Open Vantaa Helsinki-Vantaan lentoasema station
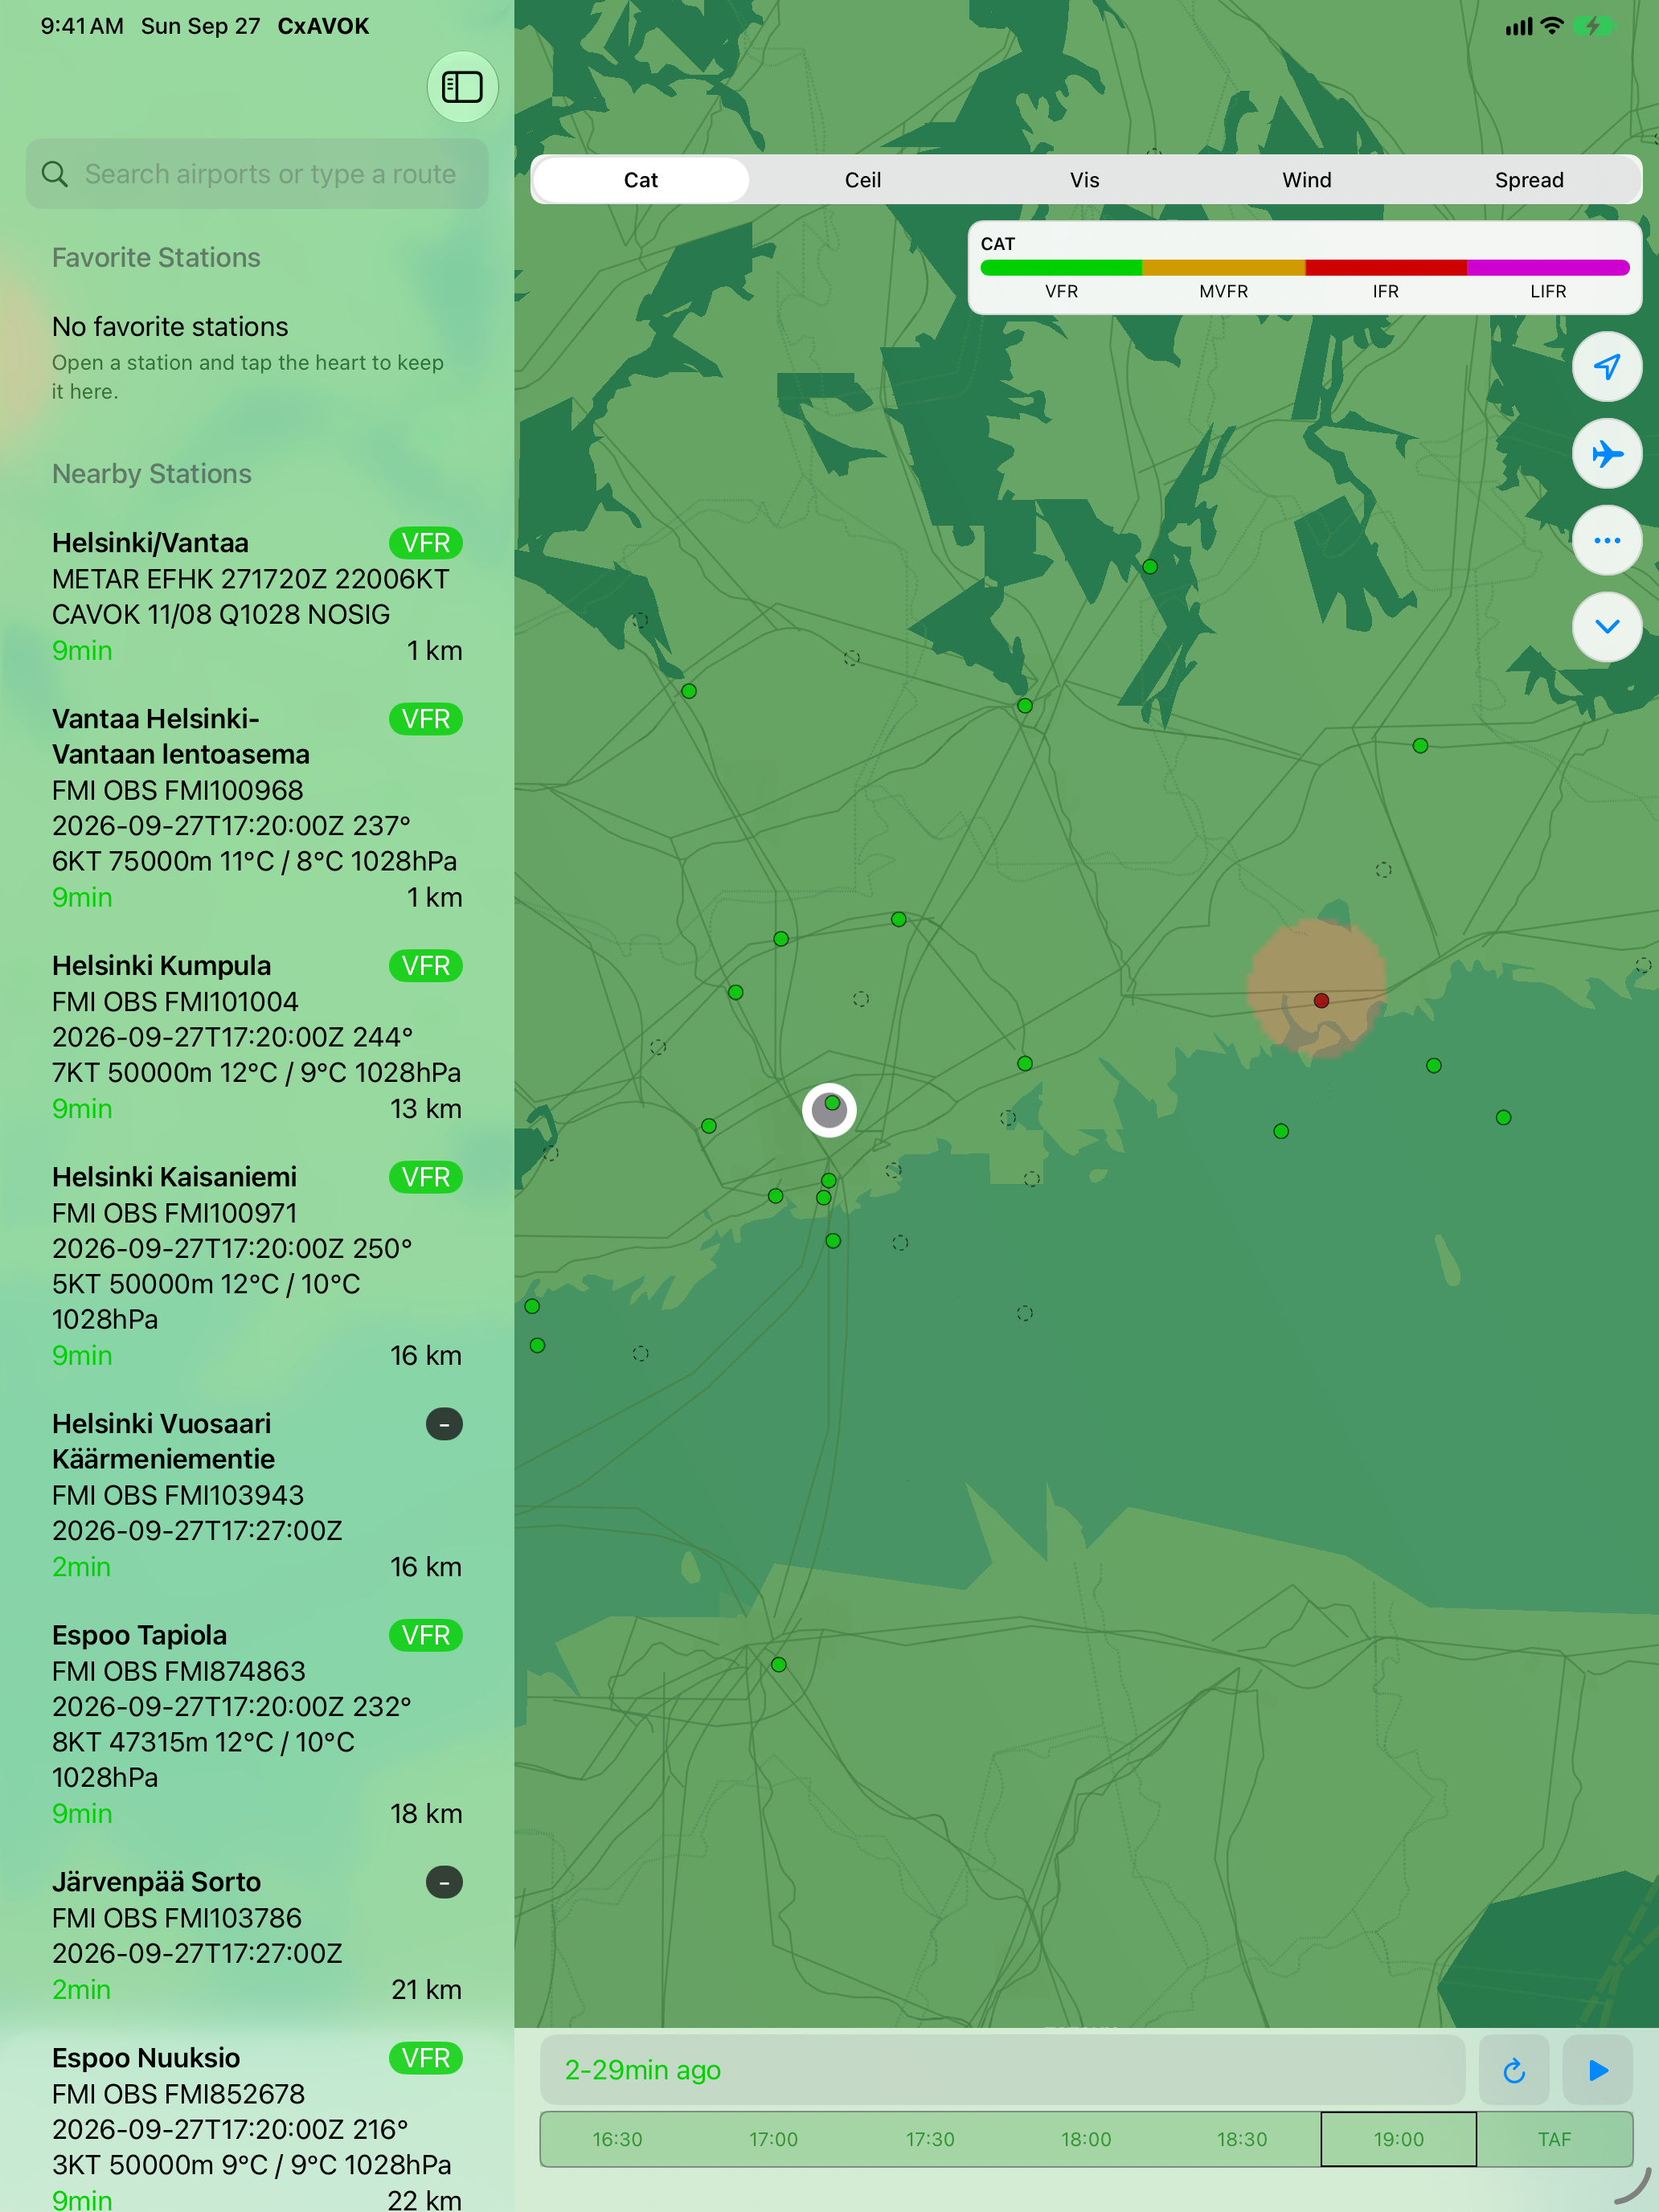The width and height of the screenshot is (1659, 2212). click(x=257, y=807)
